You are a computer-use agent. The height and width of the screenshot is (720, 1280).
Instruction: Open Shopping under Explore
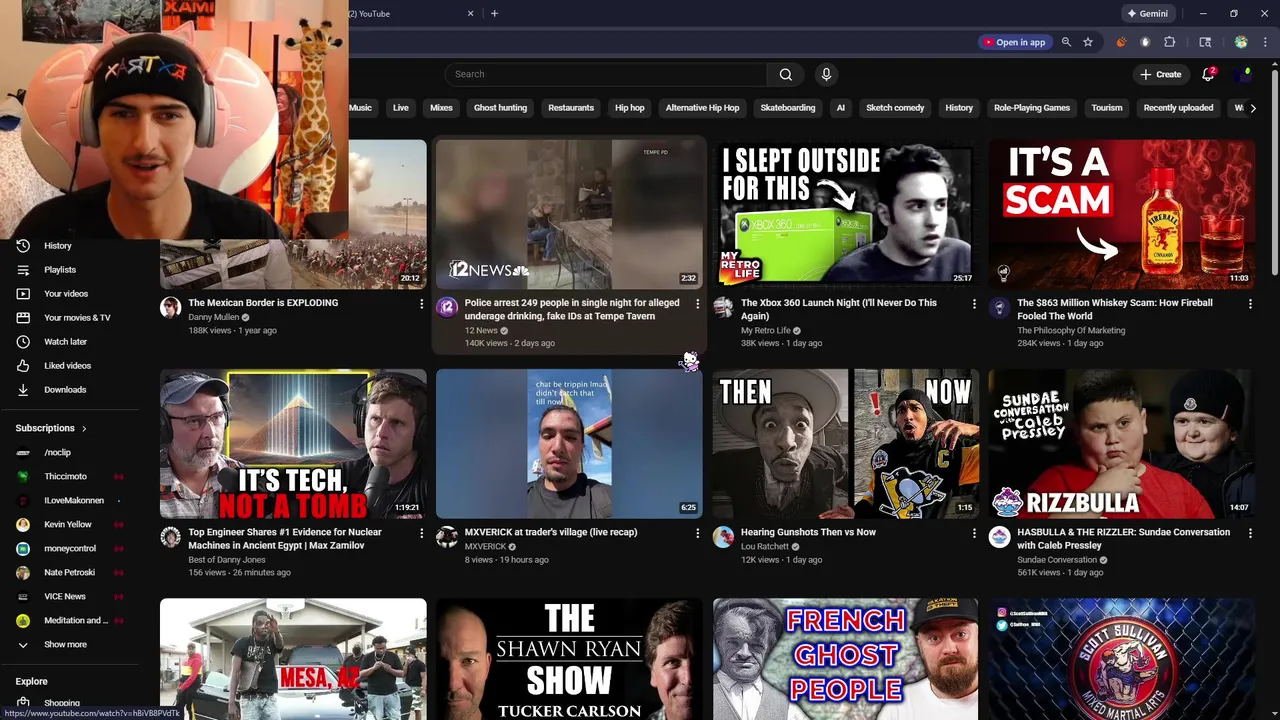[x=61, y=703]
